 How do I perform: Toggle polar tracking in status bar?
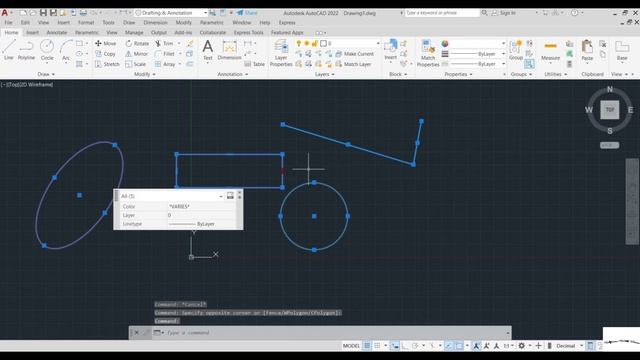coord(415,346)
